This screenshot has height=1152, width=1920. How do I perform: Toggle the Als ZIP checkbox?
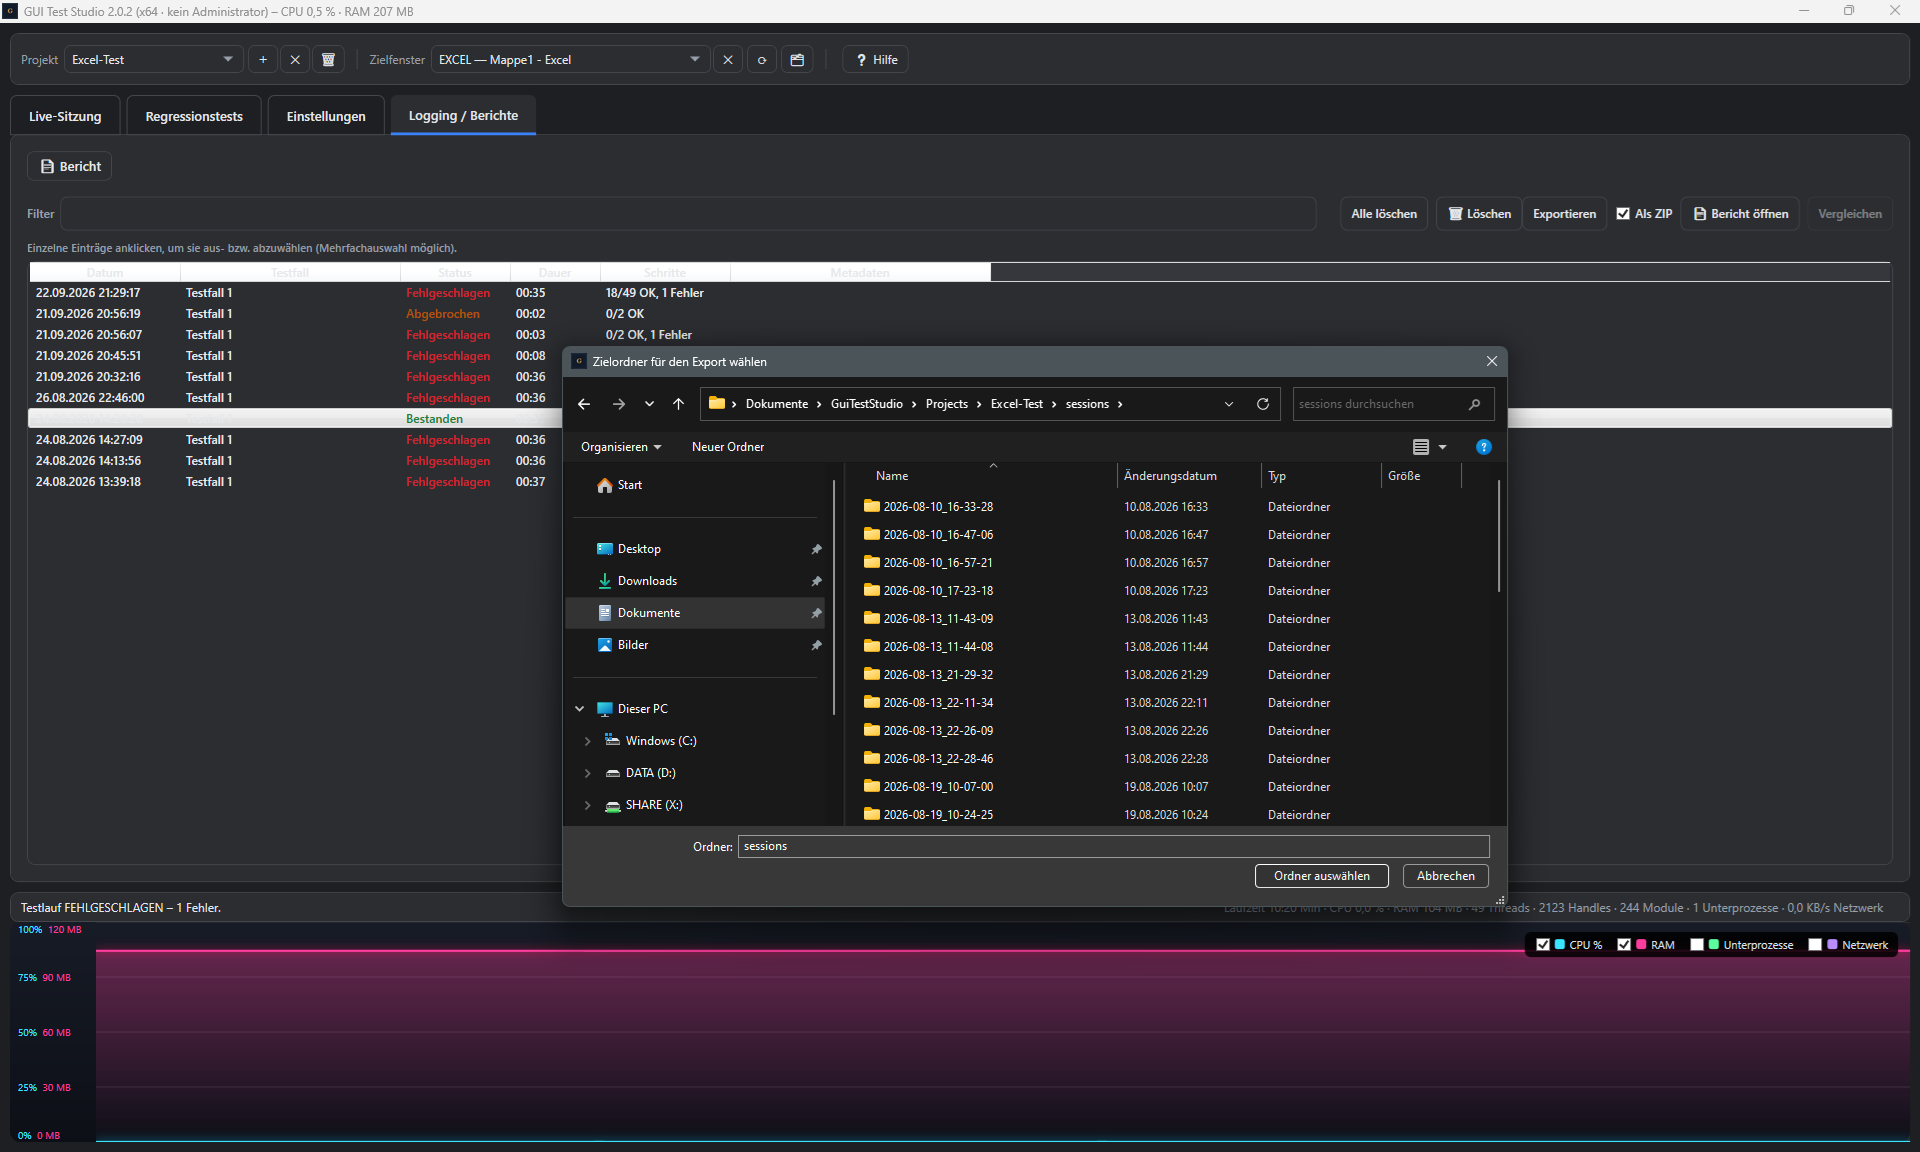tap(1623, 214)
